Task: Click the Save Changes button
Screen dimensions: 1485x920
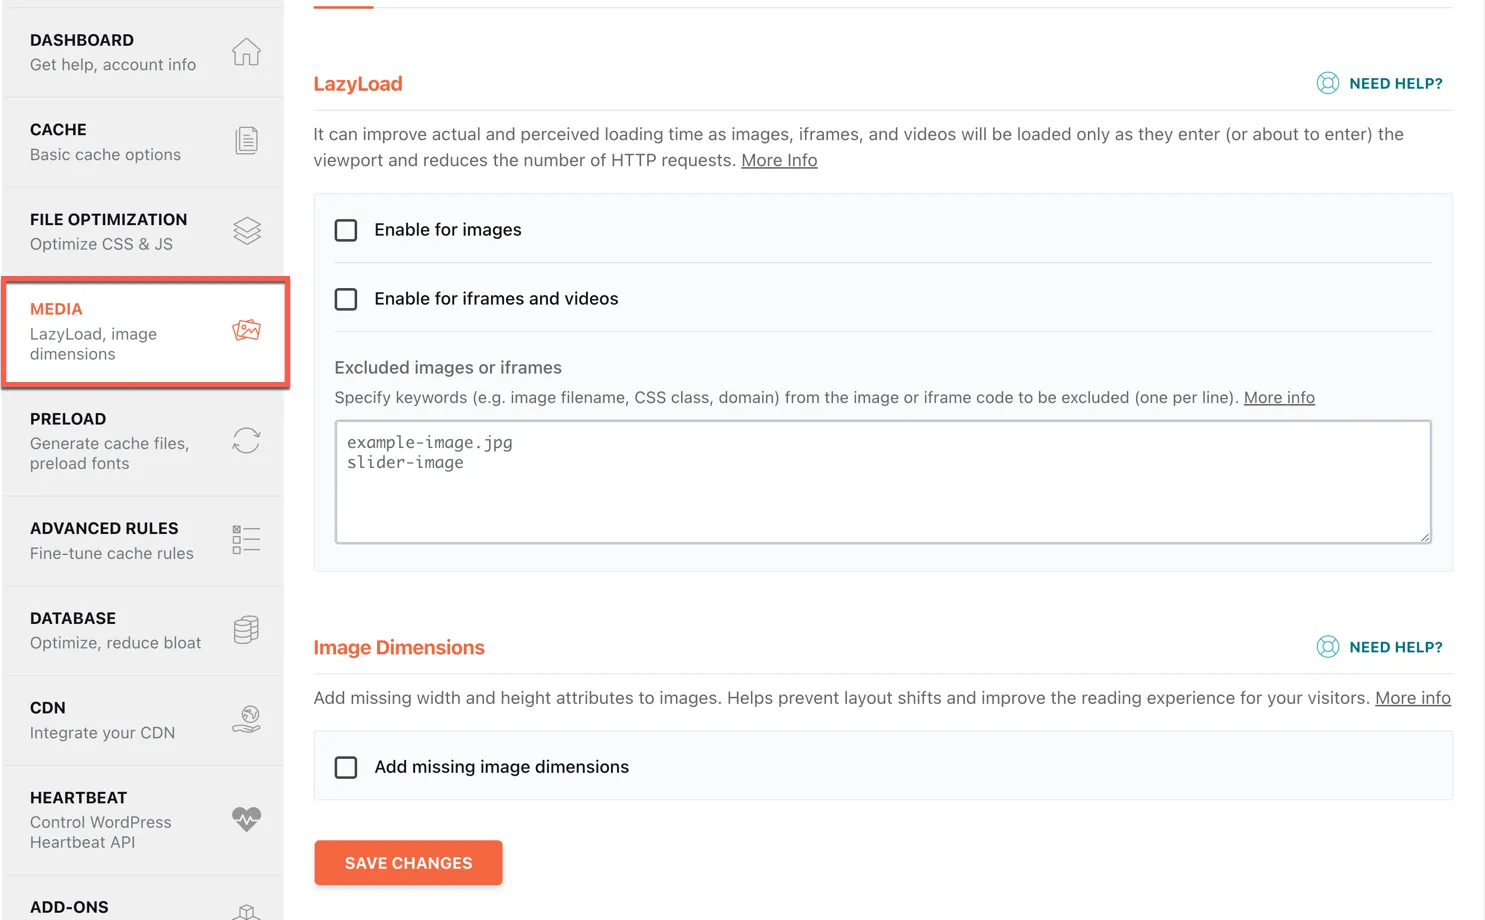Action: tap(408, 862)
